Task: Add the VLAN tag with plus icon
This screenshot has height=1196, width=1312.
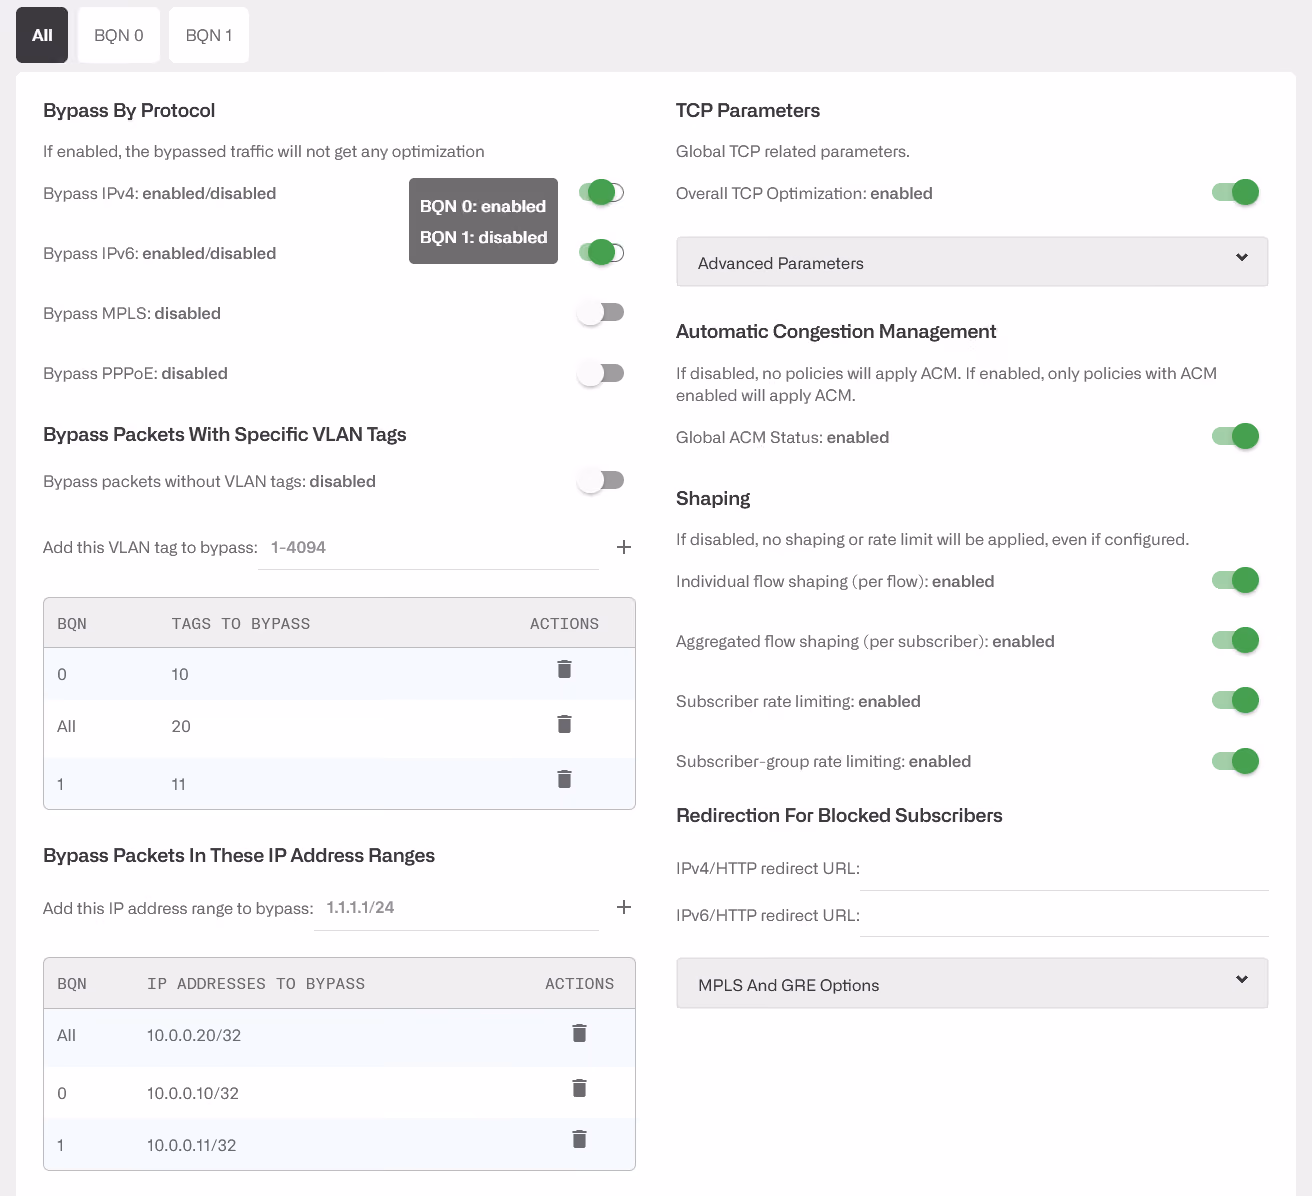Action: (x=624, y=547)
